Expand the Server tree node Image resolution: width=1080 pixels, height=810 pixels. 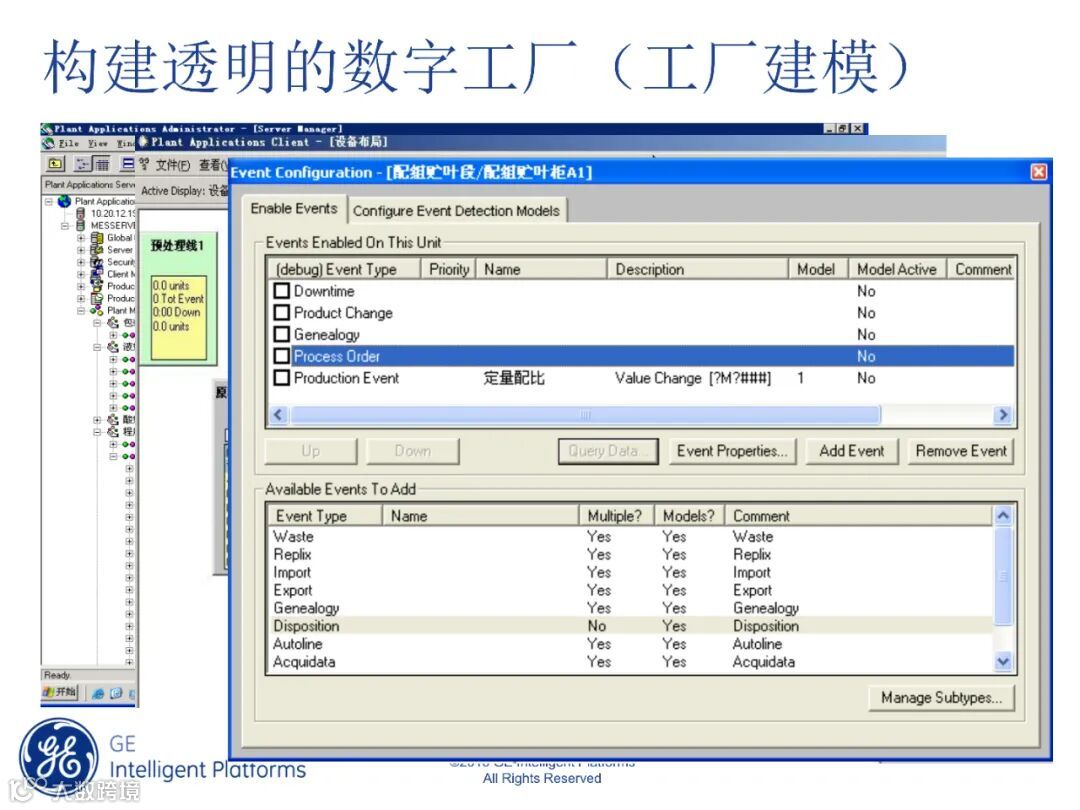click(x=81, y=249)
